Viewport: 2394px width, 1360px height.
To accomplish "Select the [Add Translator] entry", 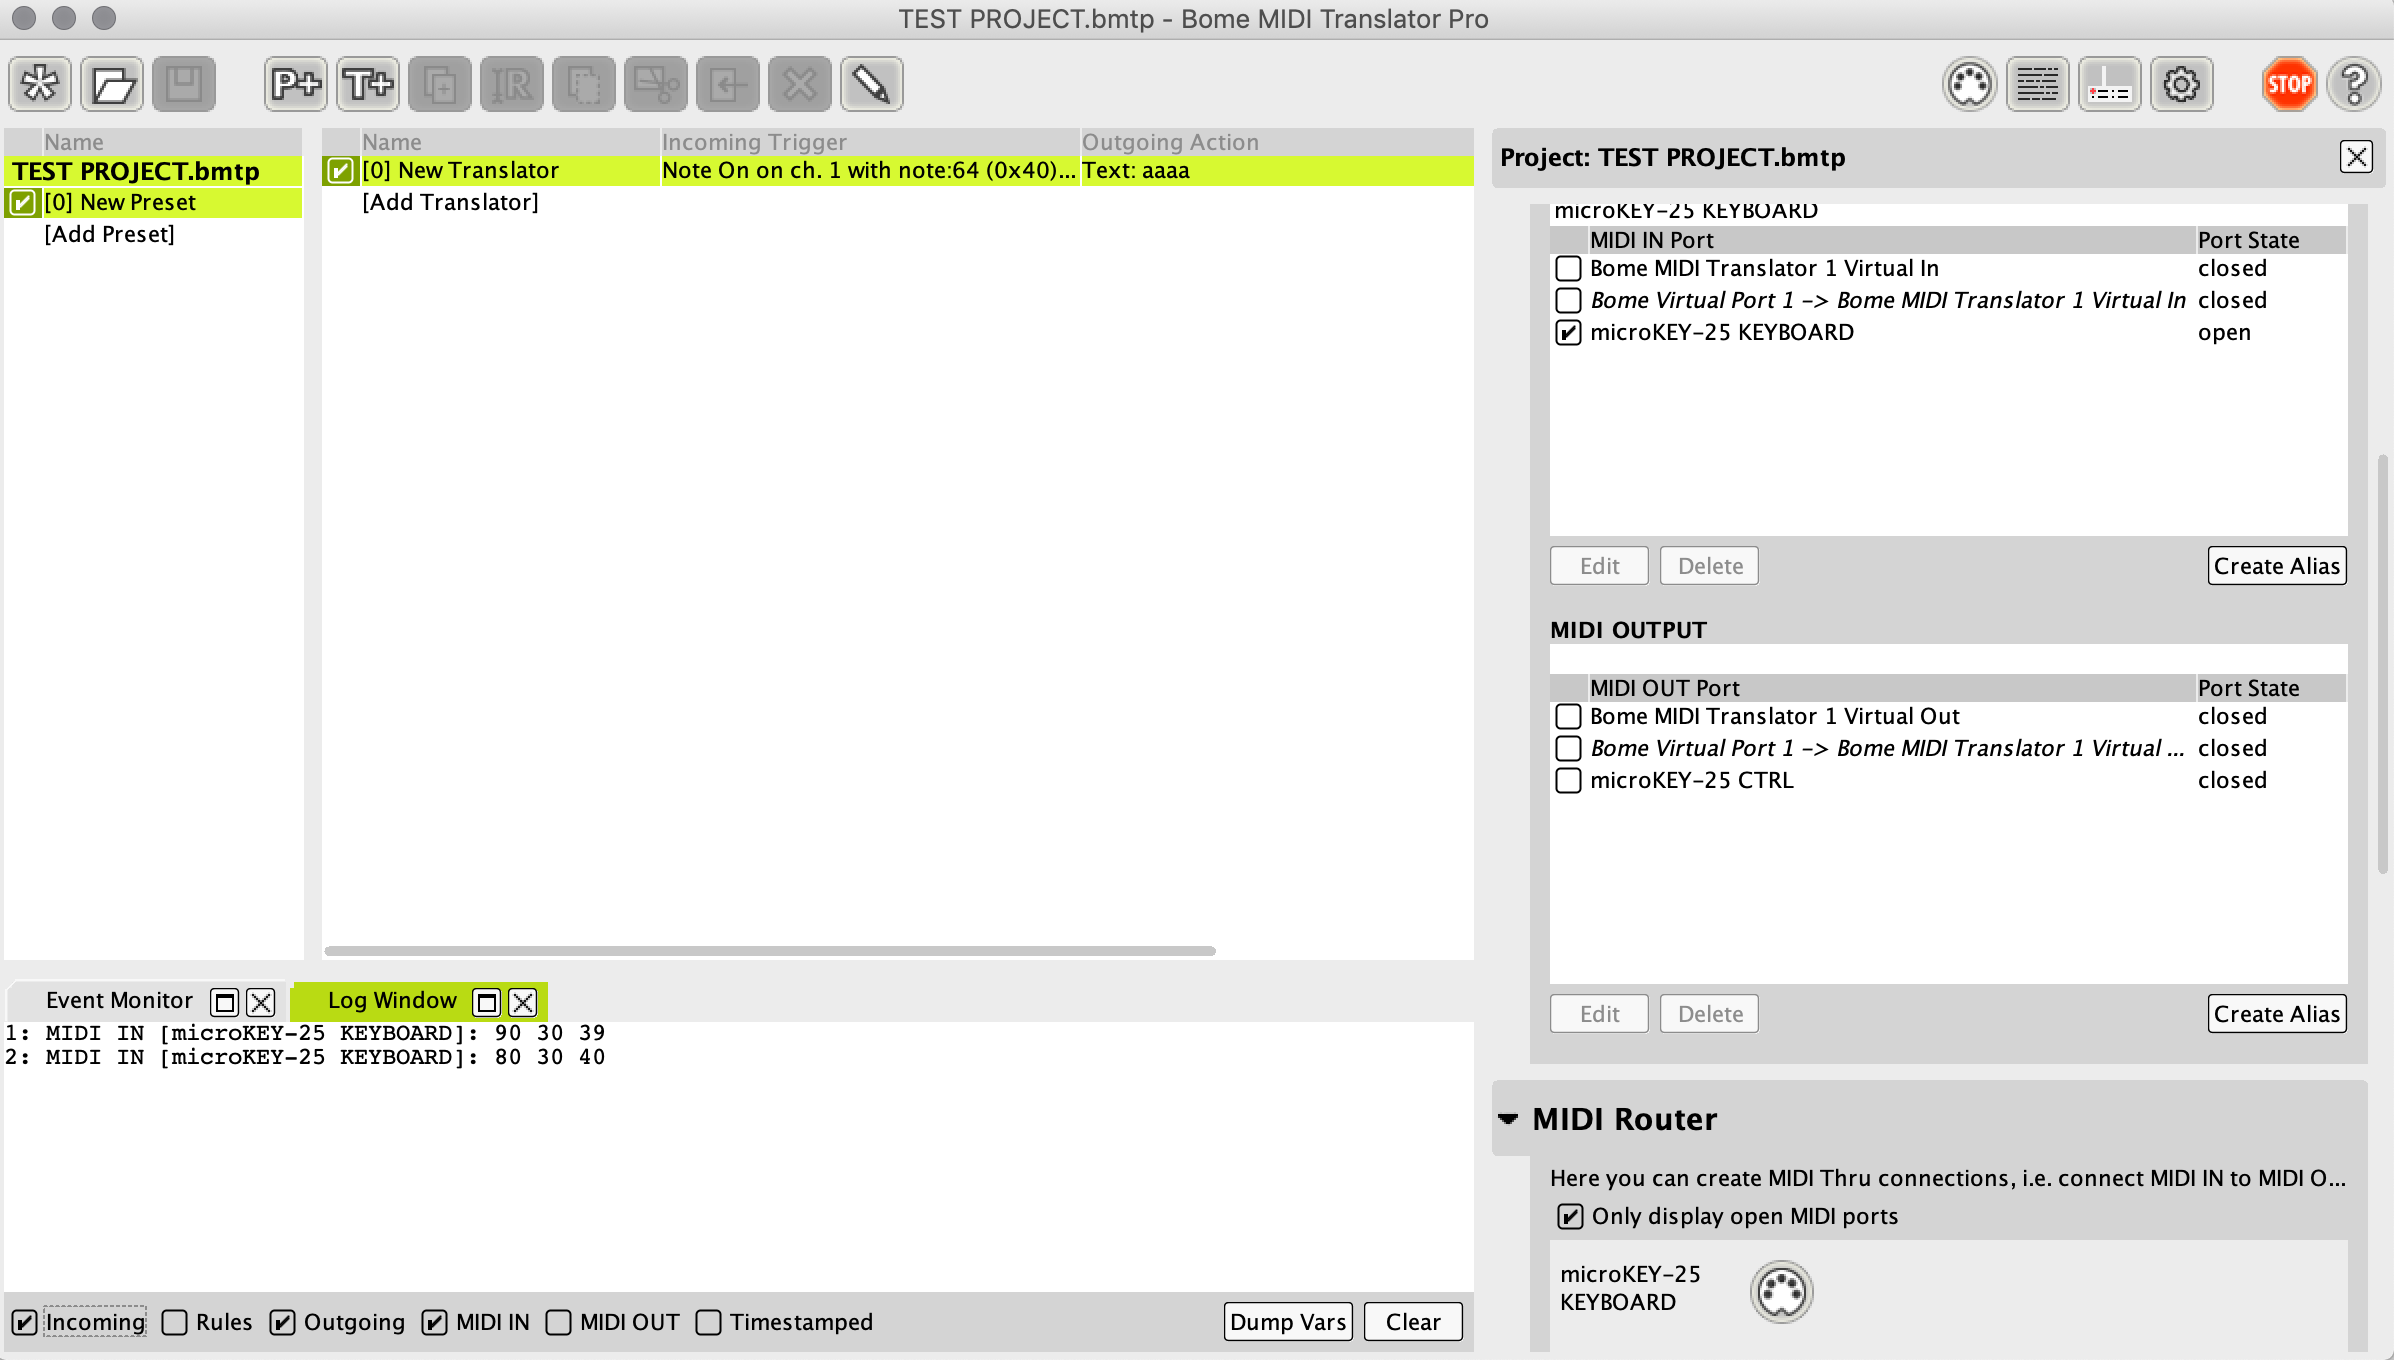I will [450, 202].
